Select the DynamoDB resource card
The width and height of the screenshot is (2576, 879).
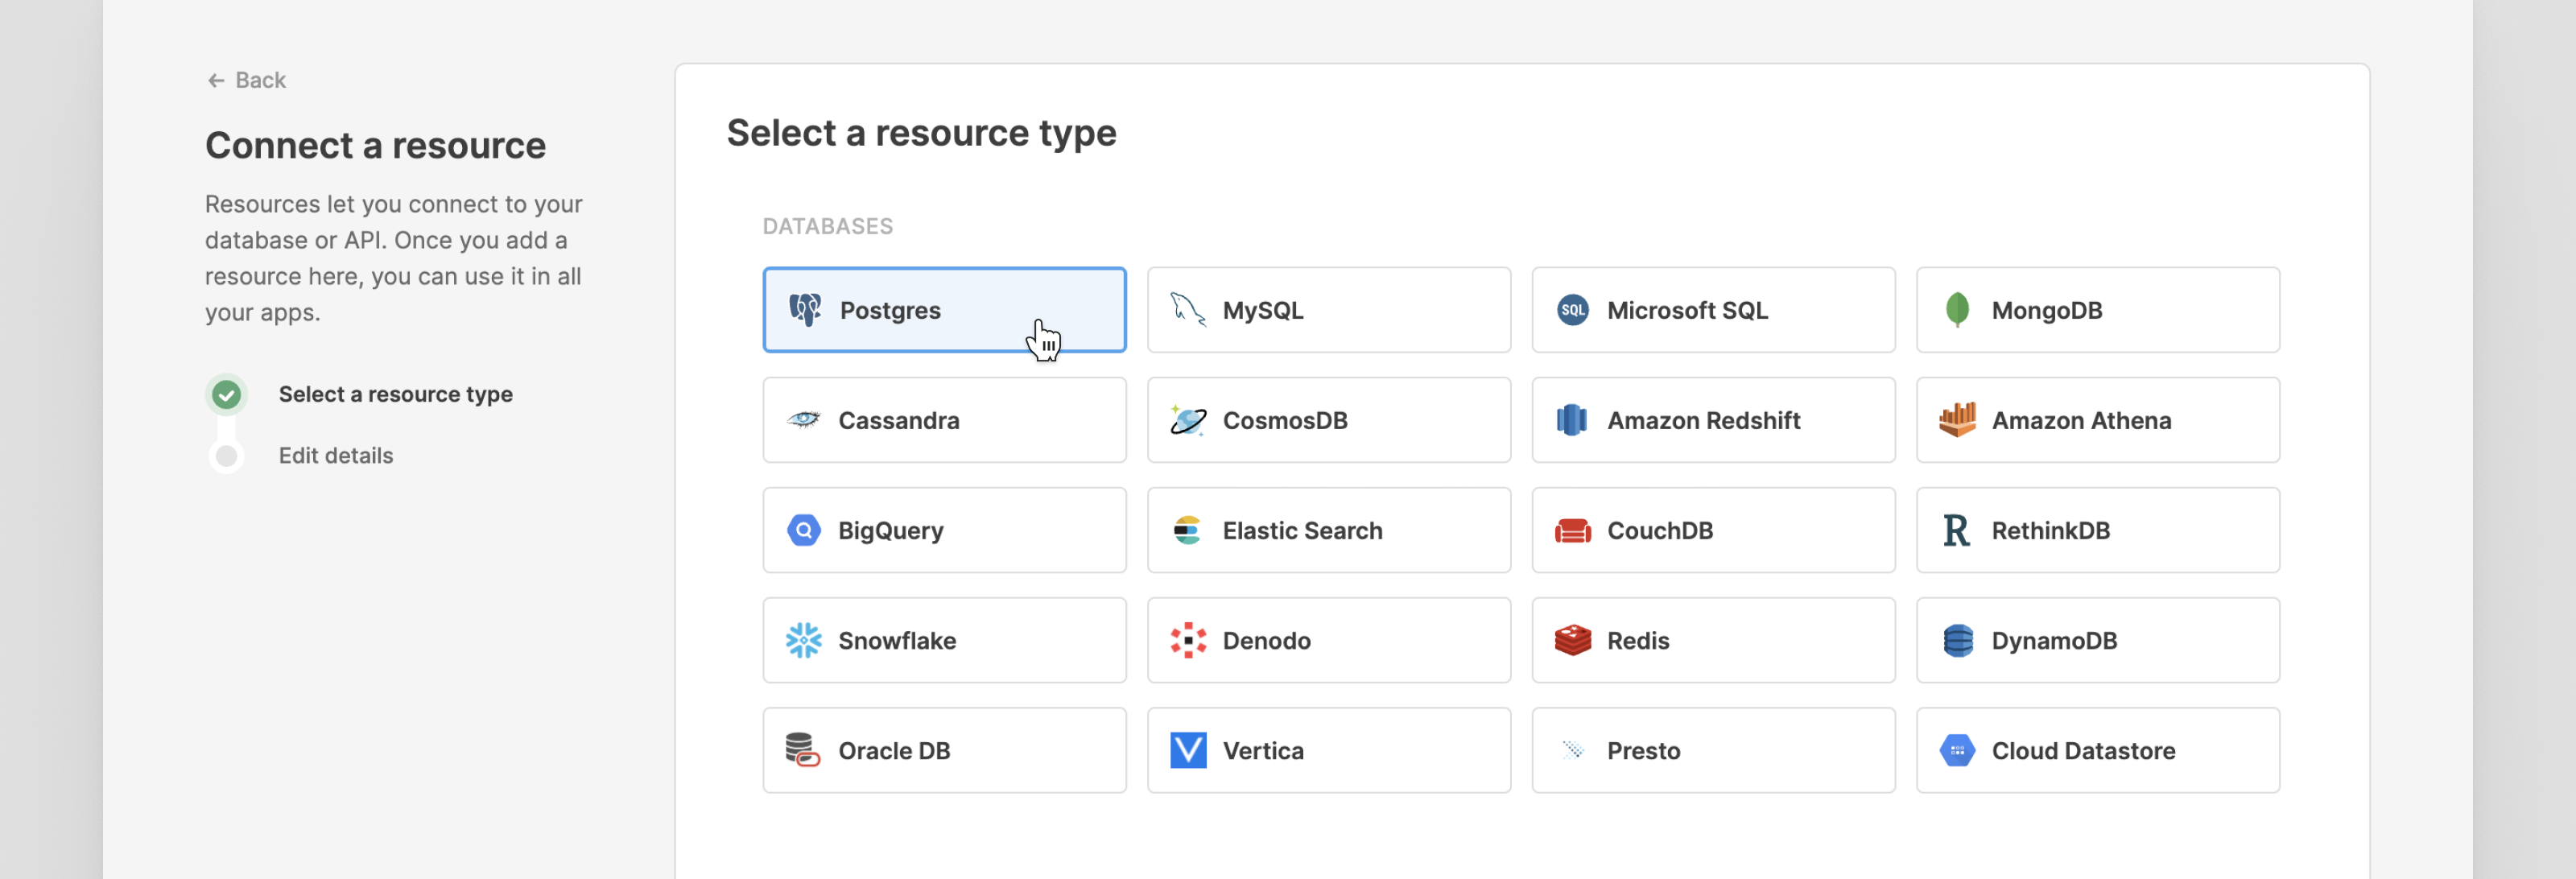point(2097,640)
